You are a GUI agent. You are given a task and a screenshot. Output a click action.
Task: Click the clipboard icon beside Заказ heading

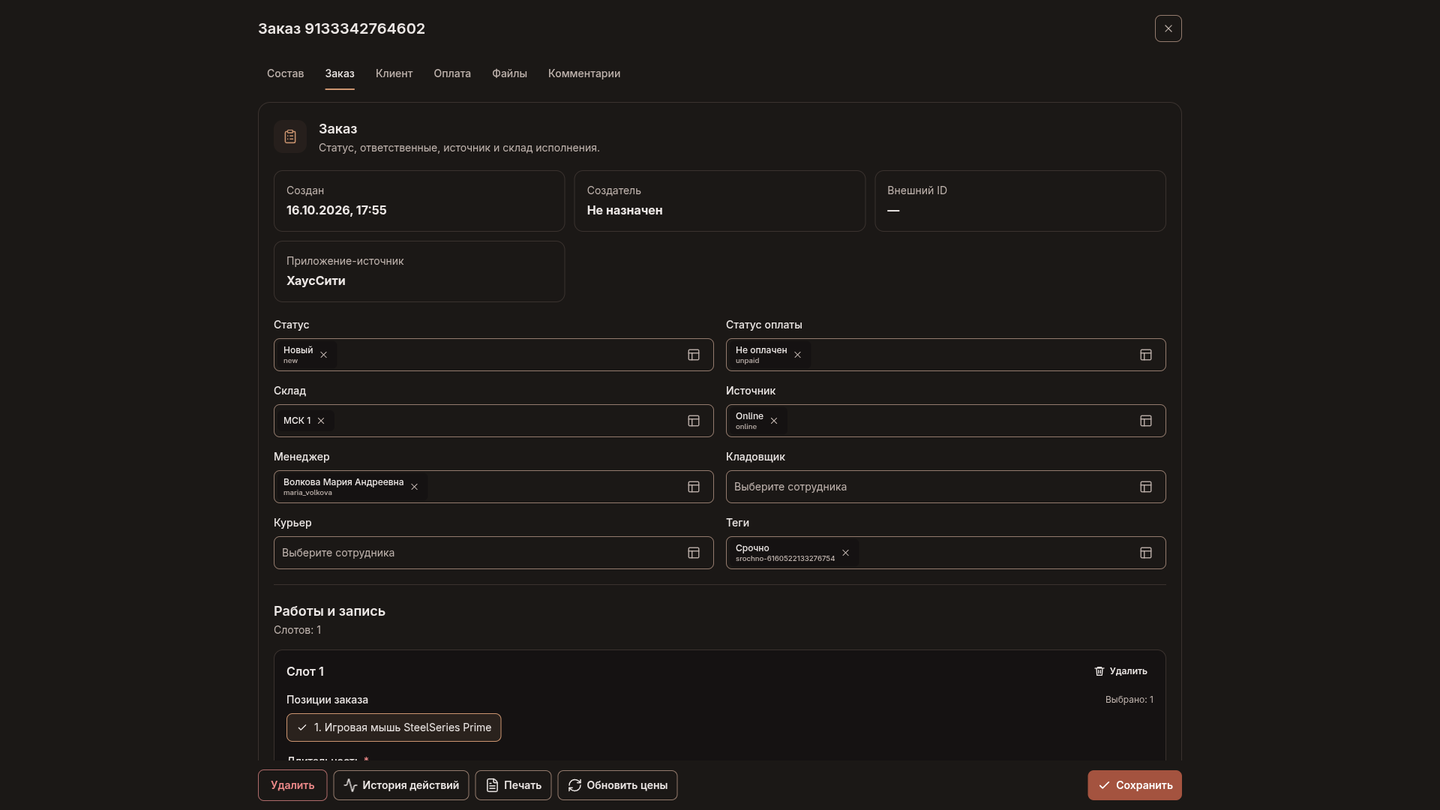(290, 137)
